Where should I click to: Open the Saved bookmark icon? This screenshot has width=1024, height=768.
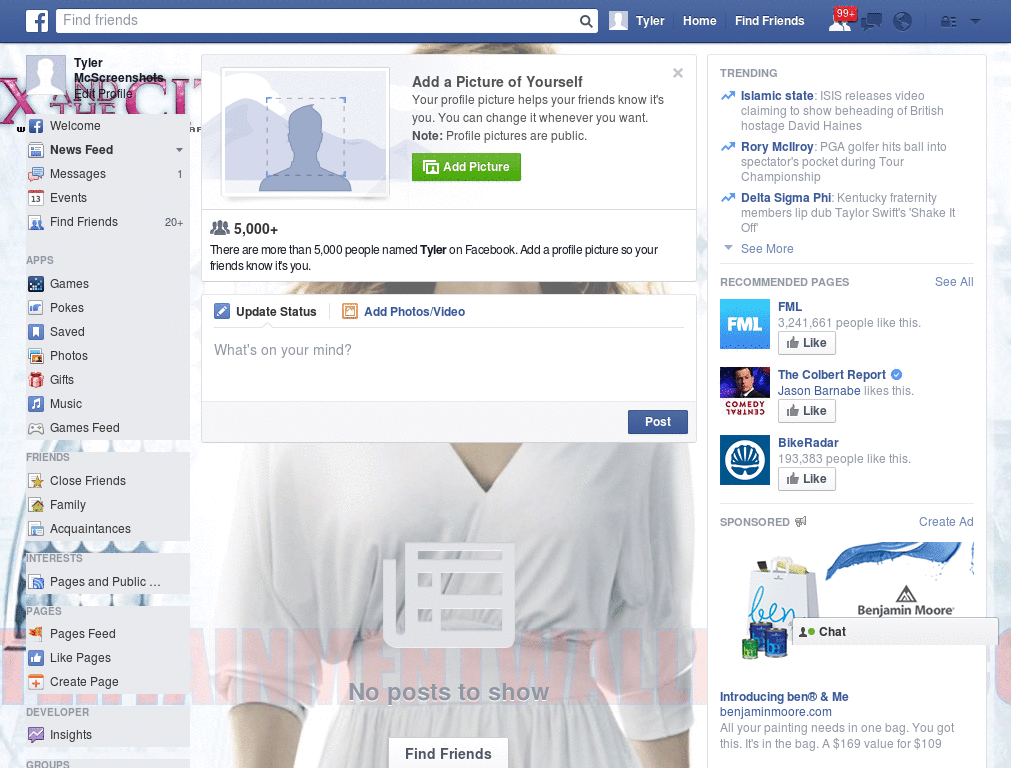pyautogui.click(x=36, y=332)
